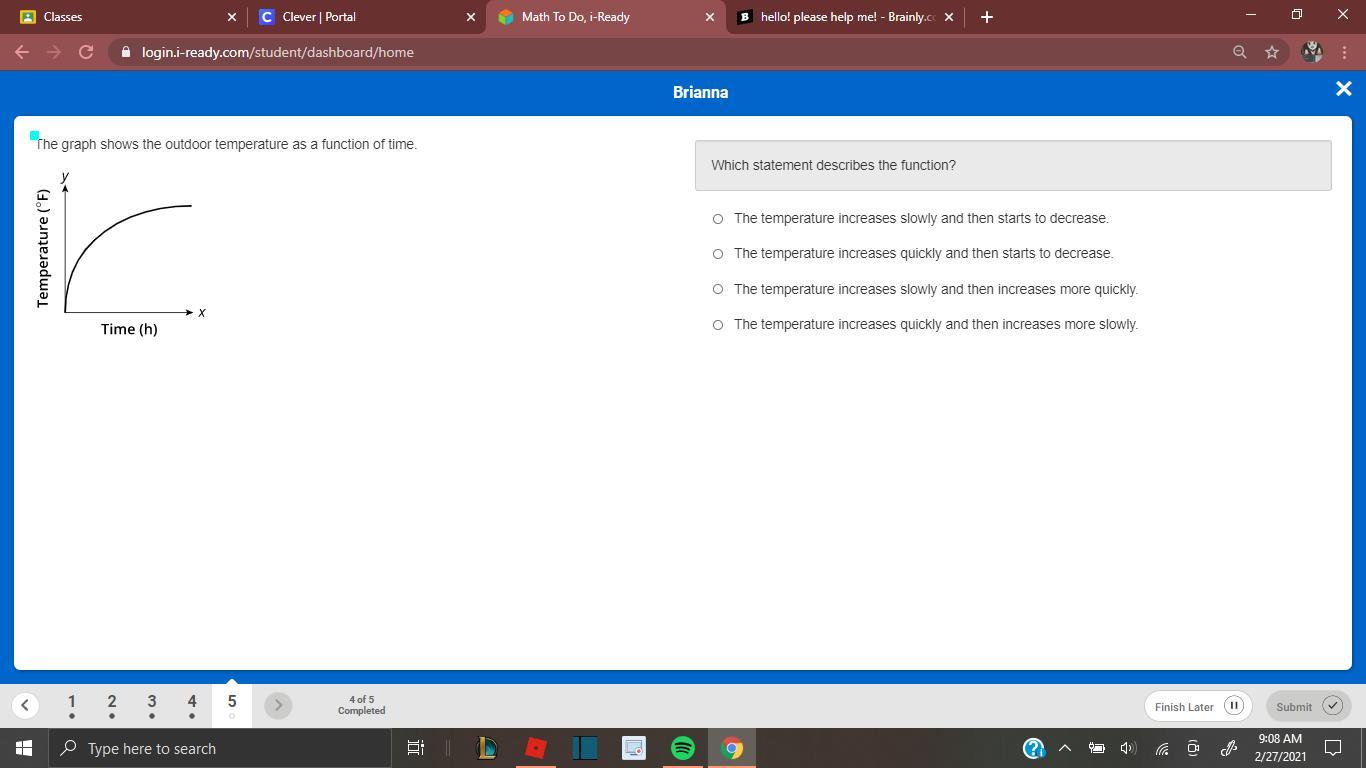Select 'increases slowly and then starts to decrease' option
Viewport: 1366px width, 768px height.
point(718,219)
